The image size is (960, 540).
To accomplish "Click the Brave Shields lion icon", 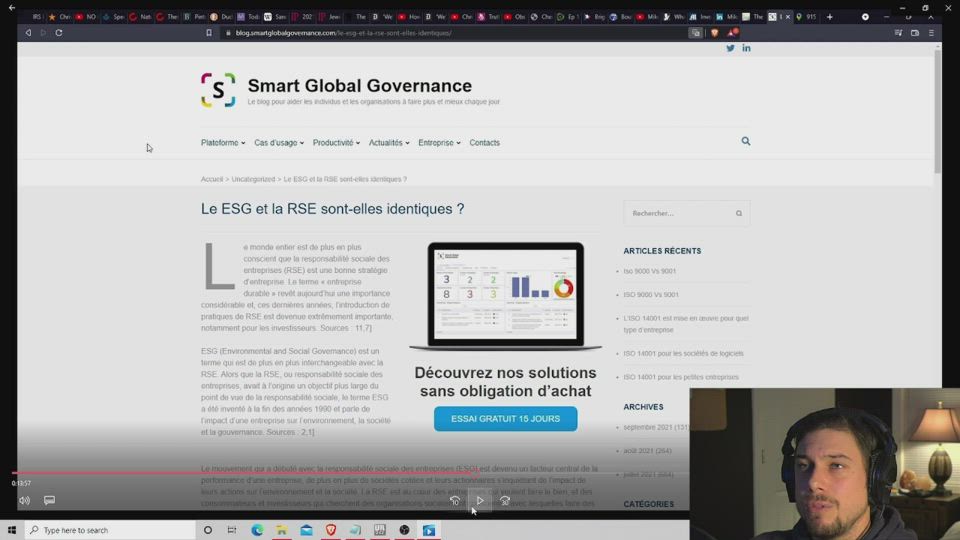I will tap(713, 33).
